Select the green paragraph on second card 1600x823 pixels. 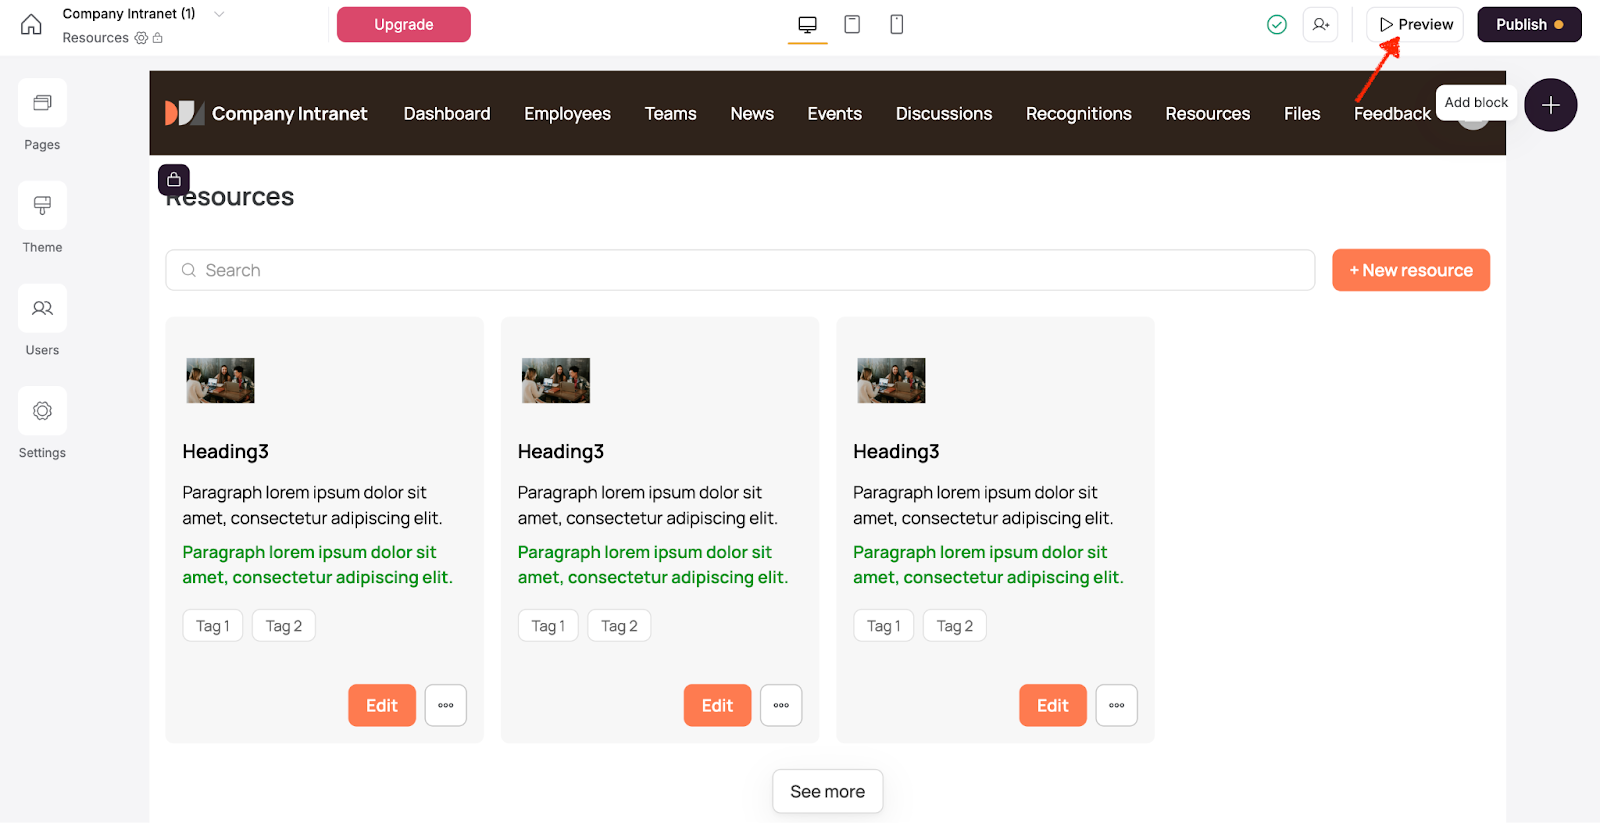(653, 565)
